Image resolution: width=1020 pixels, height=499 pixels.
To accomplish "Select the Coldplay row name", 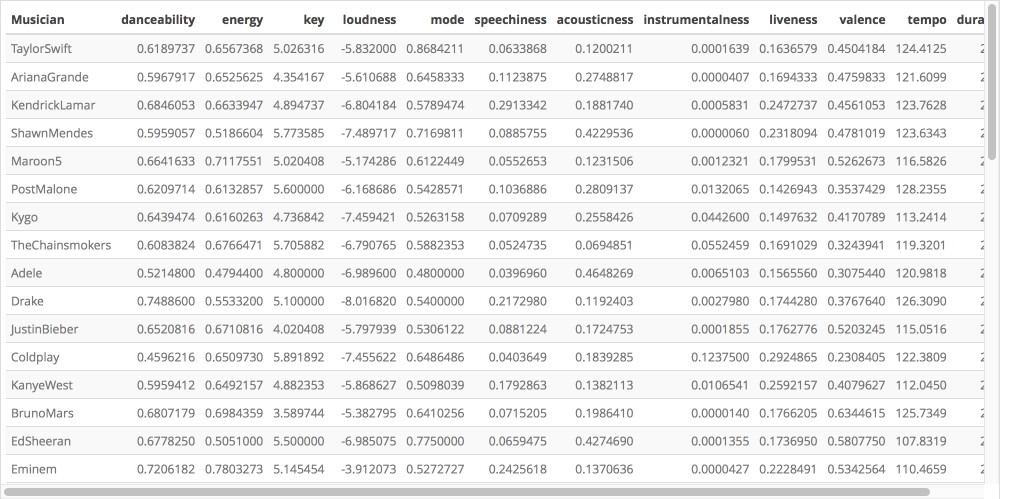I will (35, 357).
